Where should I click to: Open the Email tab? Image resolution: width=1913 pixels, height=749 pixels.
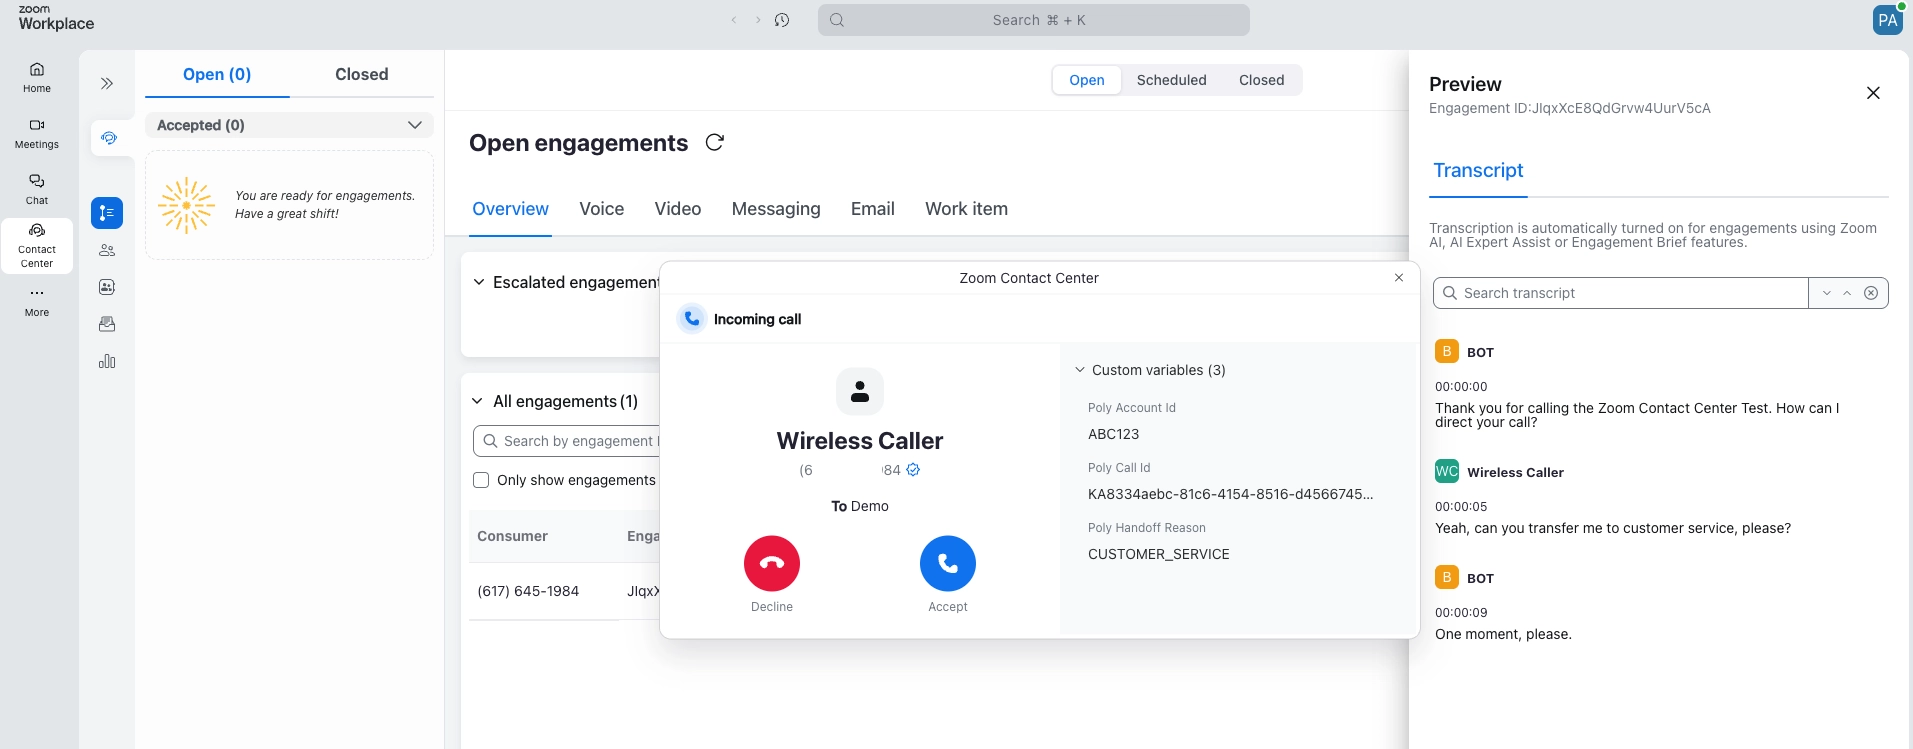[x=873, y=209]
